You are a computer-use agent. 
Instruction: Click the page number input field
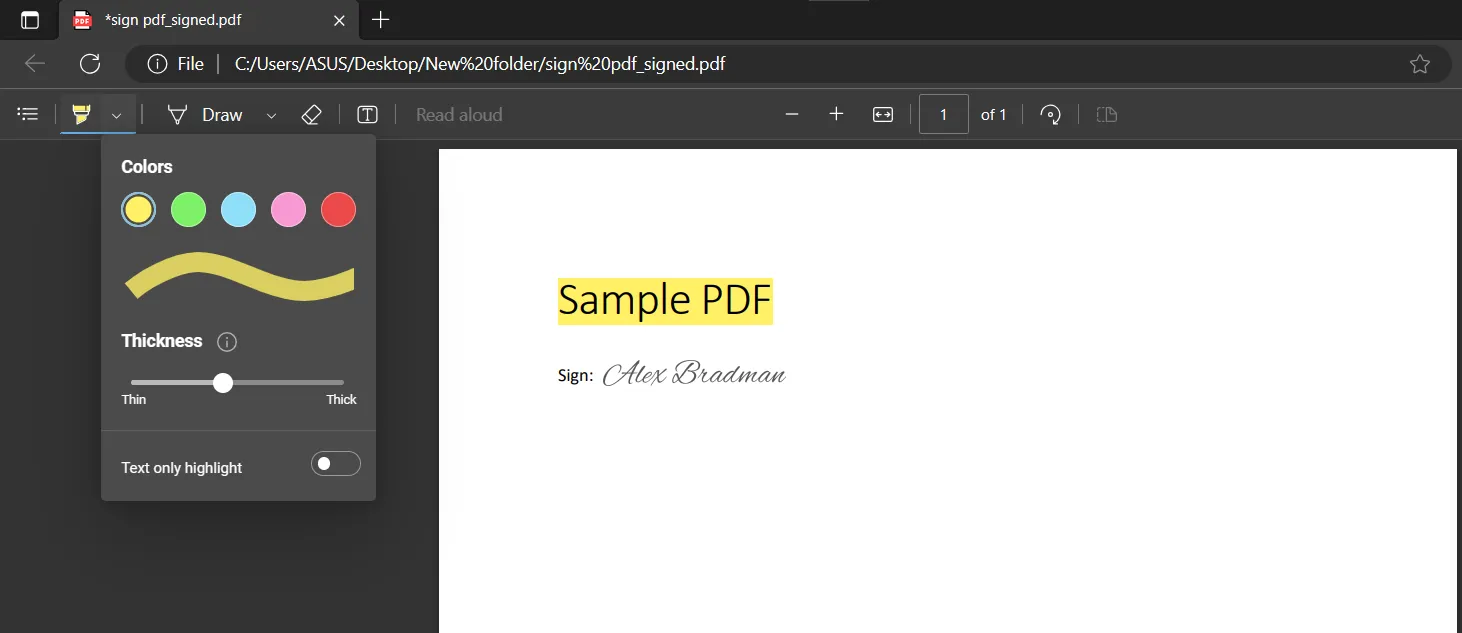(943, 114)
